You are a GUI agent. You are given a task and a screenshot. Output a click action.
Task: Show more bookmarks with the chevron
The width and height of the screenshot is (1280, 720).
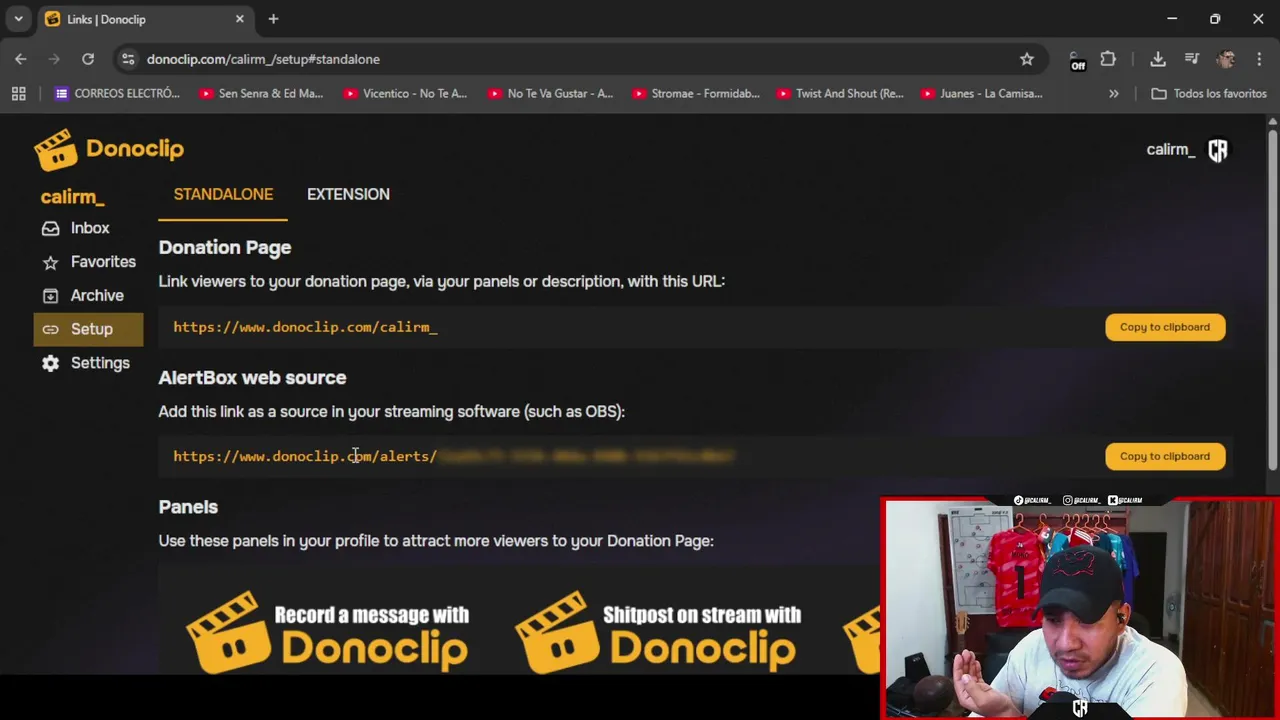[1114, 94]
